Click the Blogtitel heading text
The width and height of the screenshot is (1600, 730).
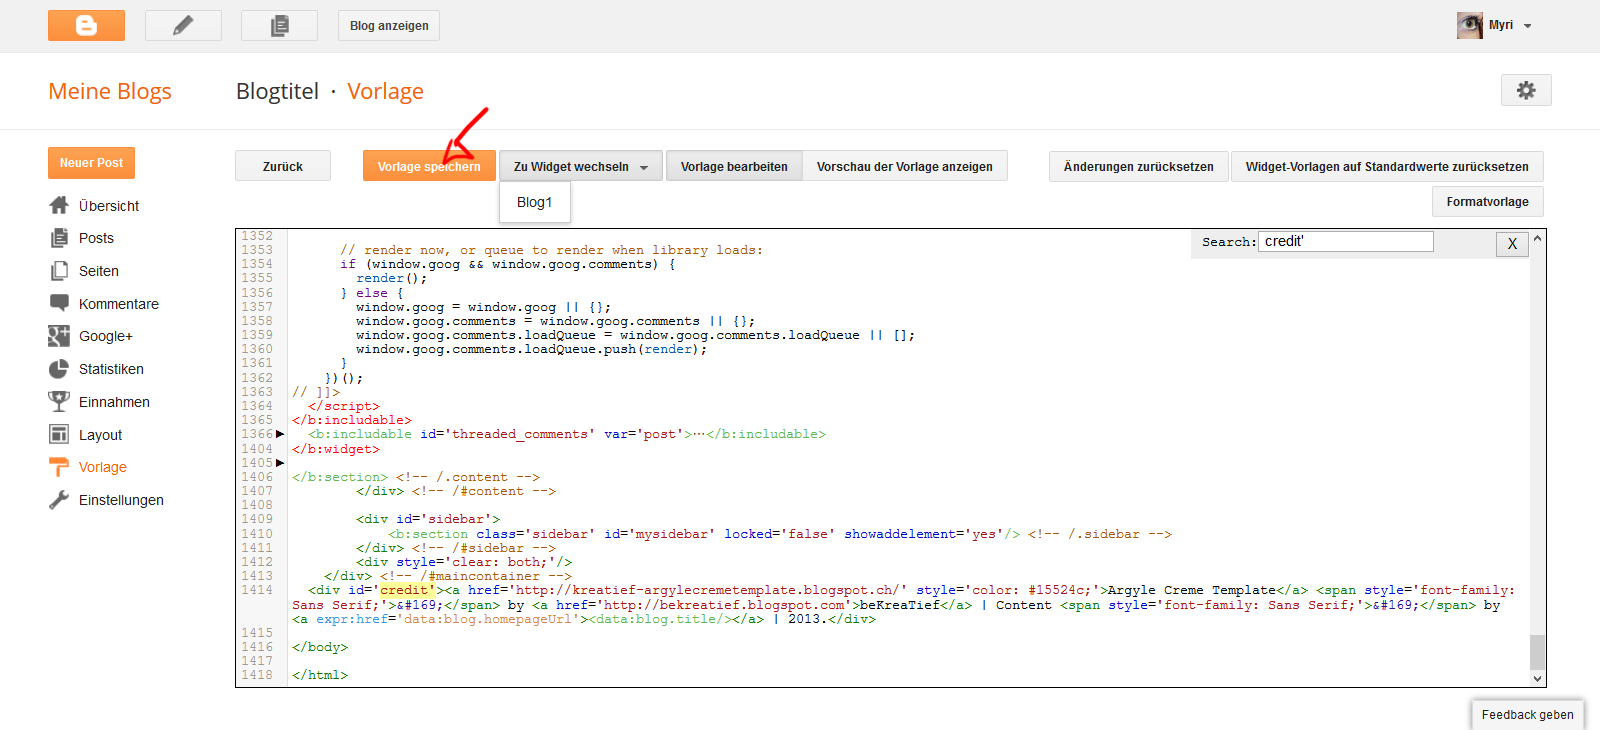(277, 91)
